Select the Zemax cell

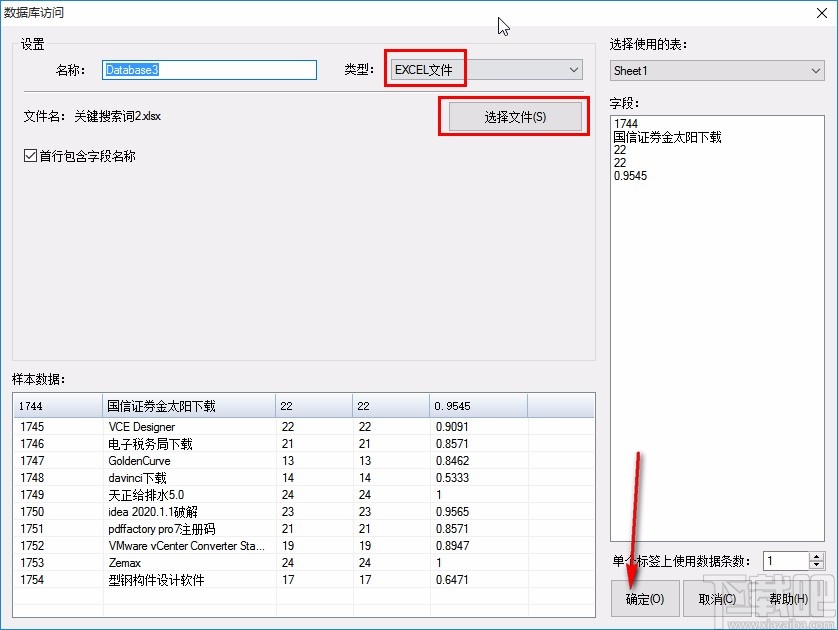click(190, 563)
